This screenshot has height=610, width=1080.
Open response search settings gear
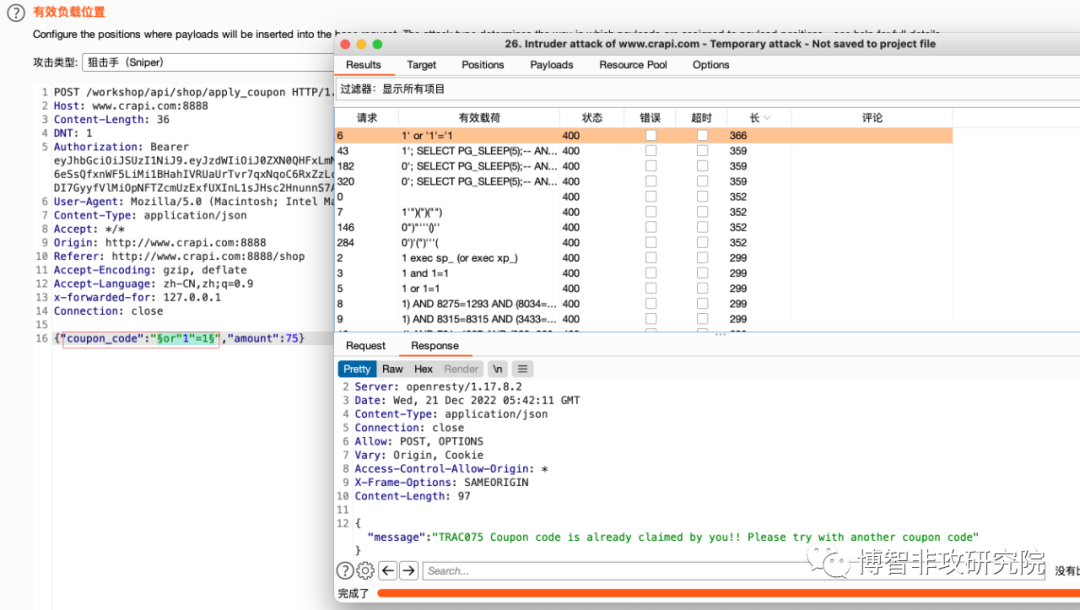(x=366, y=571)
